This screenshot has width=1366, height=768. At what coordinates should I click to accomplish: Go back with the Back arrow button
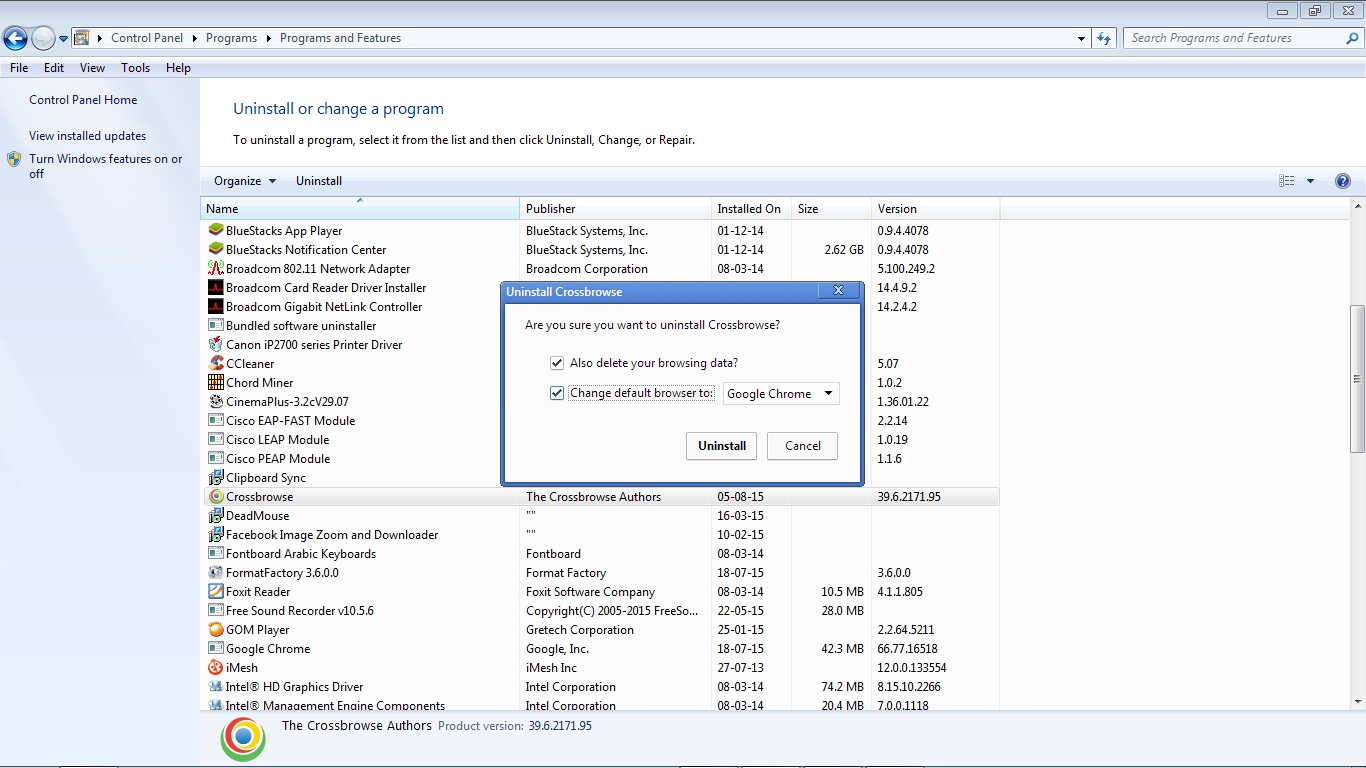[x=15, y=39]
